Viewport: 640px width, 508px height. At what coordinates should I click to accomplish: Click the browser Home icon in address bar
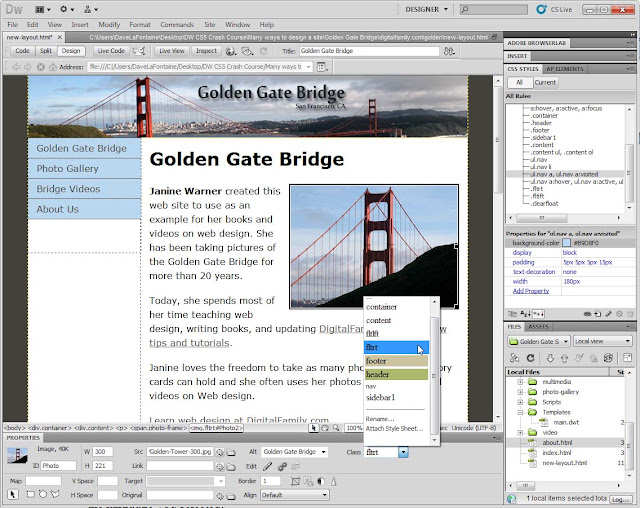[53, 67]
